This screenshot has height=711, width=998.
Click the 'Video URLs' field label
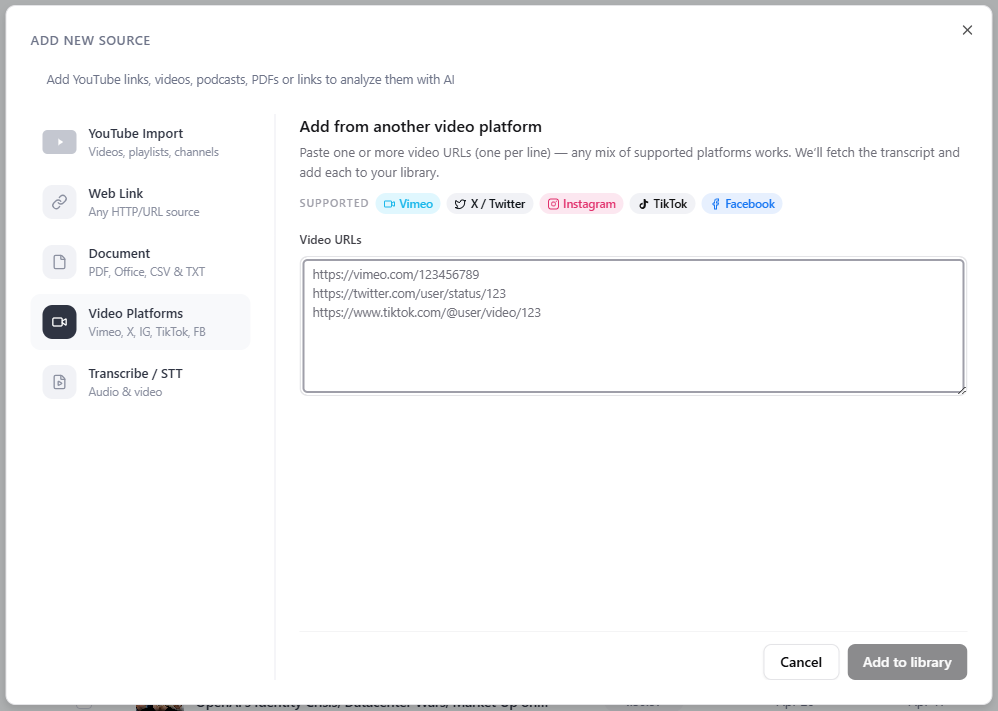[330, 240]
